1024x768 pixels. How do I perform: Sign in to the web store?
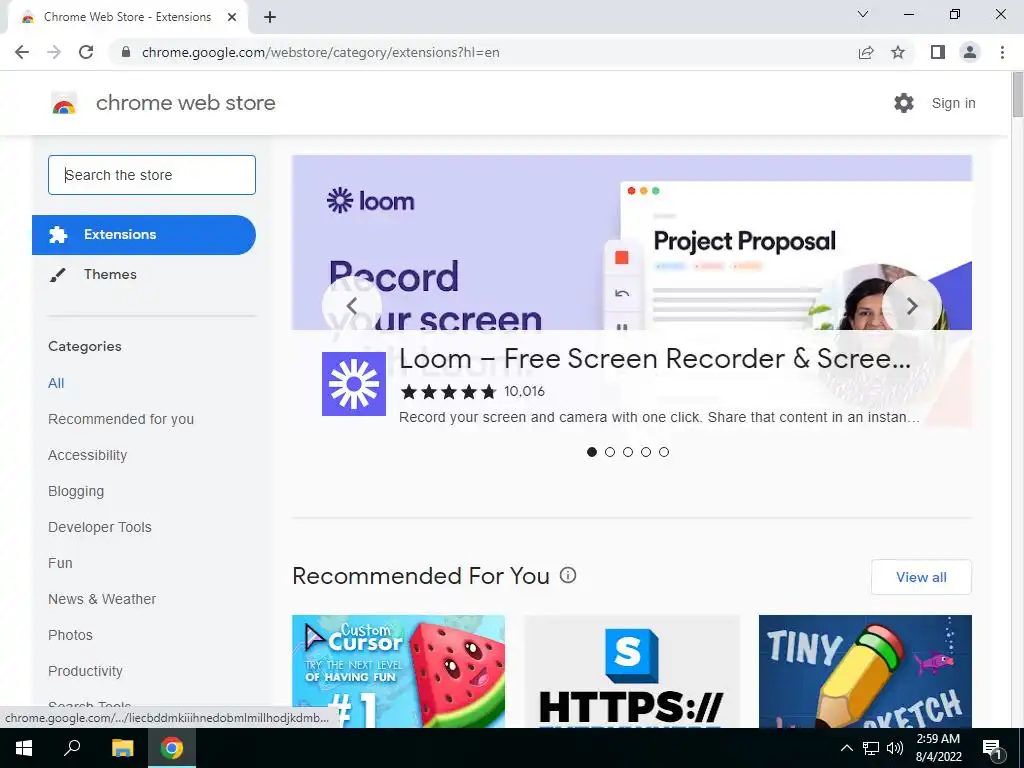click(x=953, y=103)
